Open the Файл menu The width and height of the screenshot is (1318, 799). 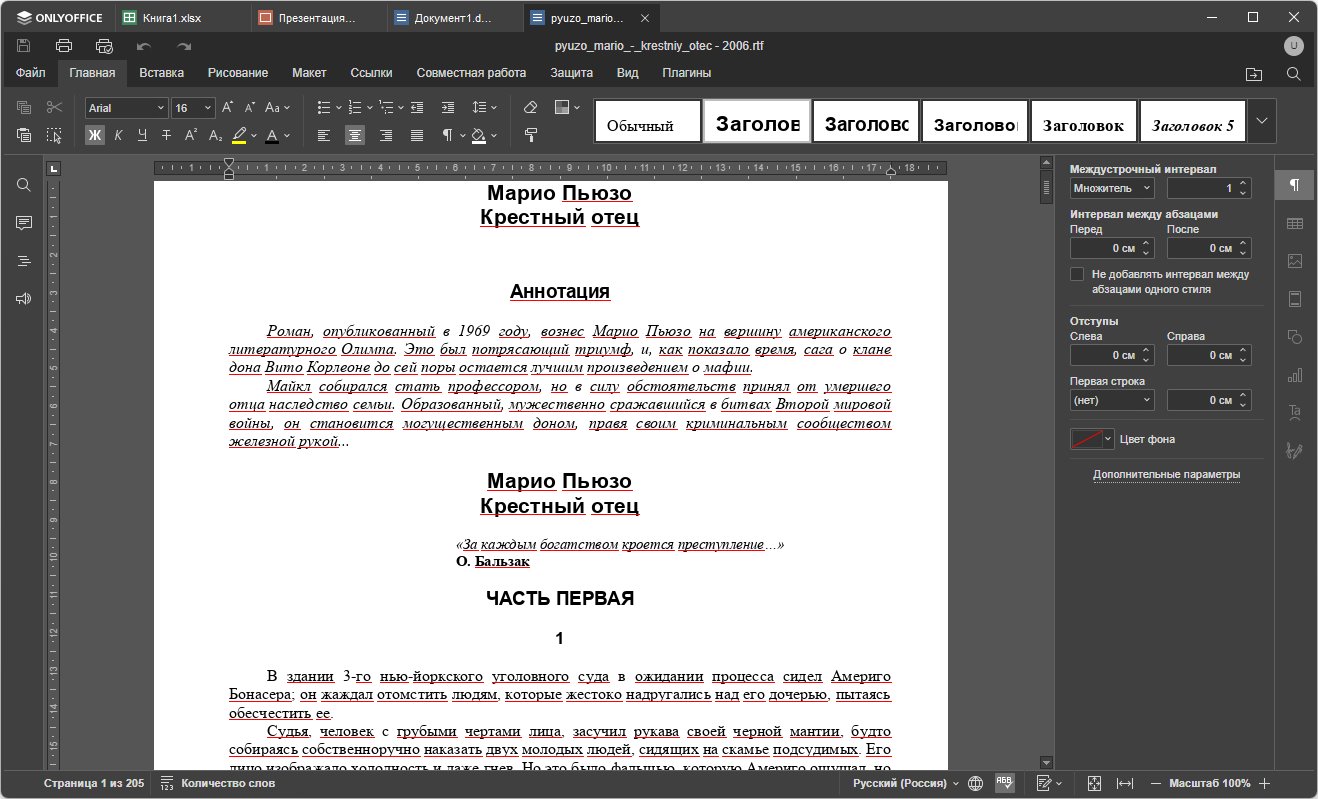point(30,73)
